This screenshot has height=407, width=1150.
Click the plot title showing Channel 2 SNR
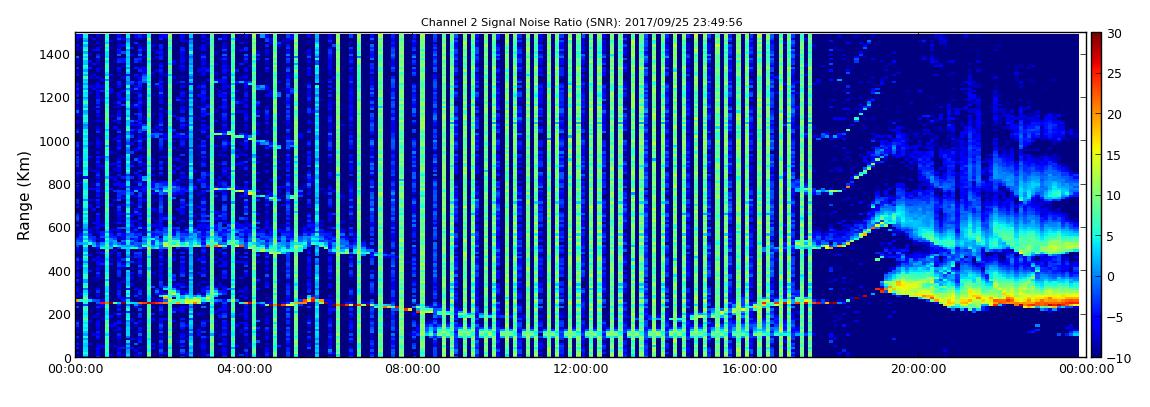[x=581, y=23]
